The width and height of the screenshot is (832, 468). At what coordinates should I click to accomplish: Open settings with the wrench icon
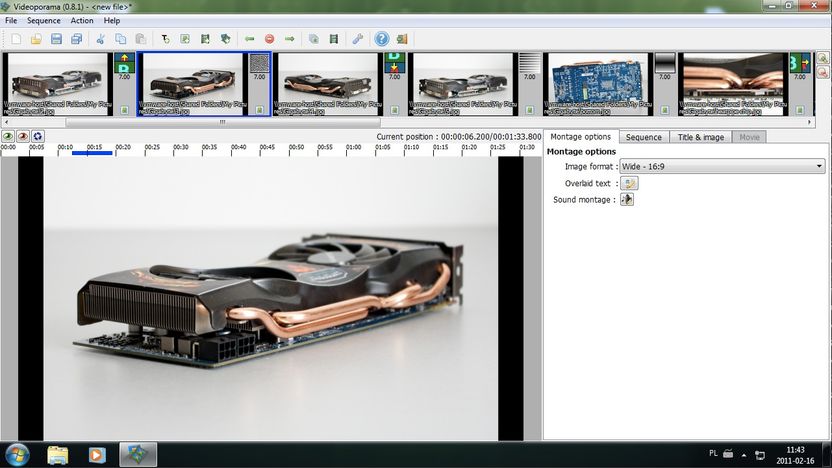[x=358, y=39]
